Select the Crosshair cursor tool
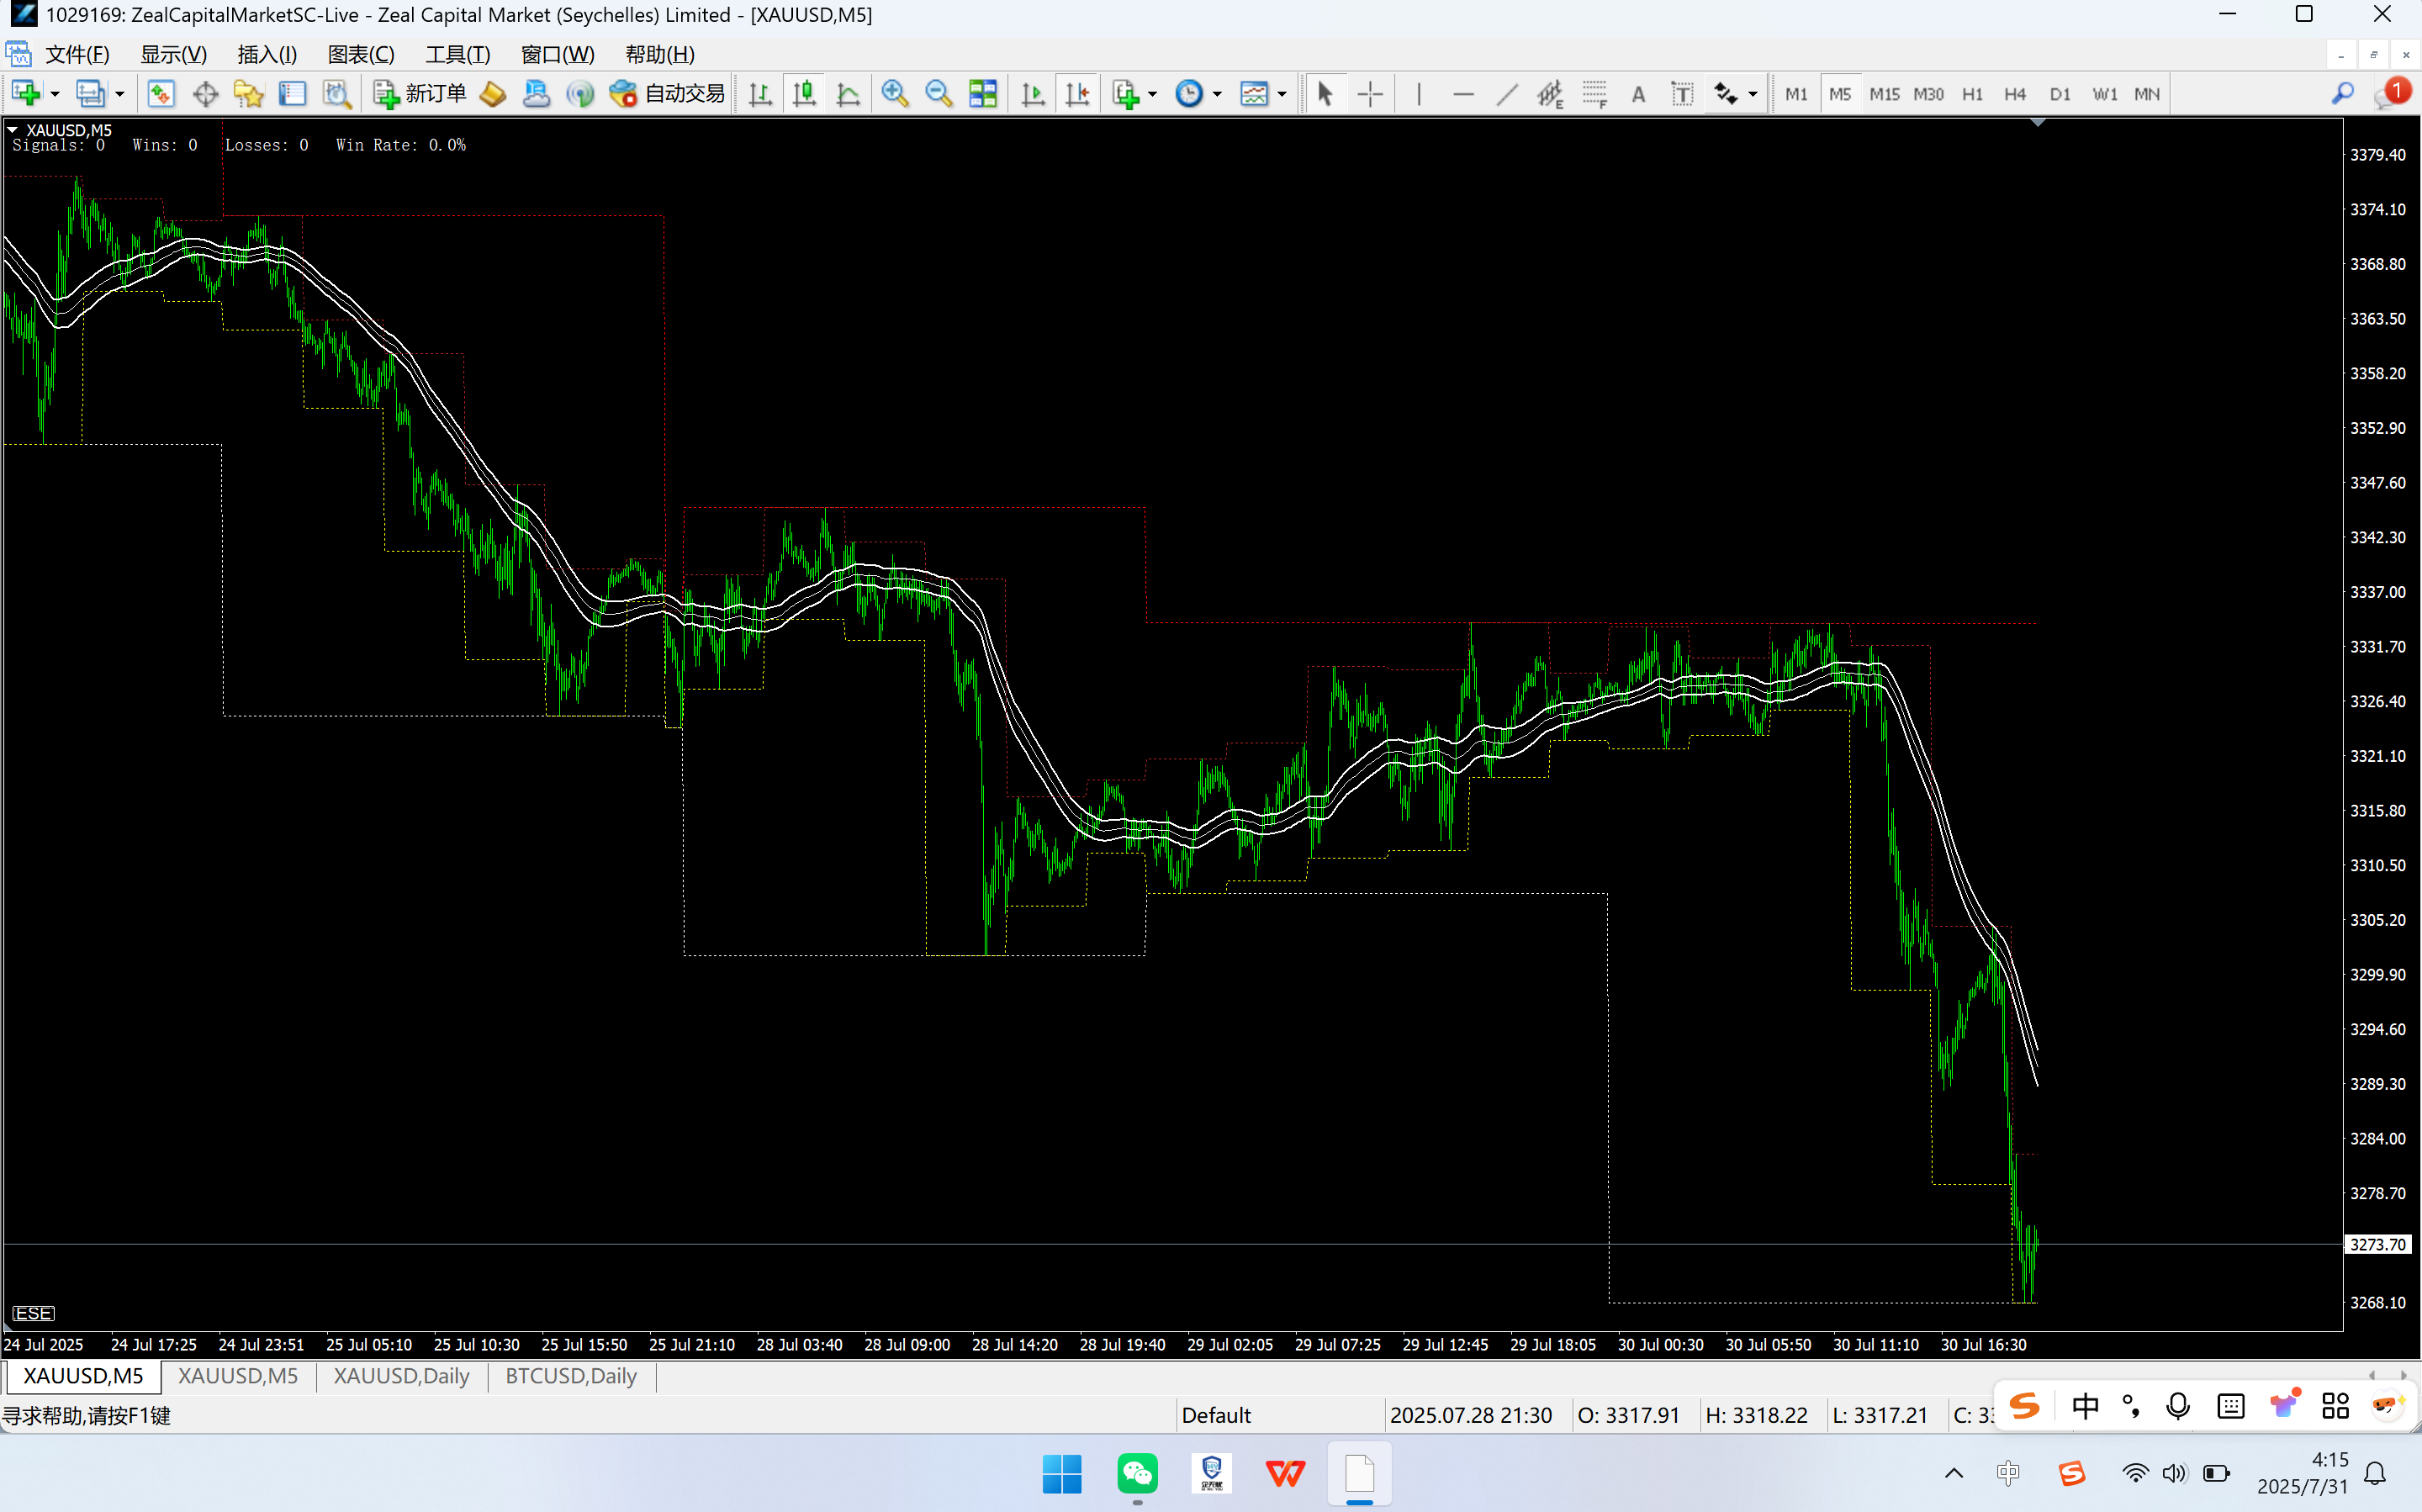This screenshot has width=2422, height=1512. (x=1370, y=94)
